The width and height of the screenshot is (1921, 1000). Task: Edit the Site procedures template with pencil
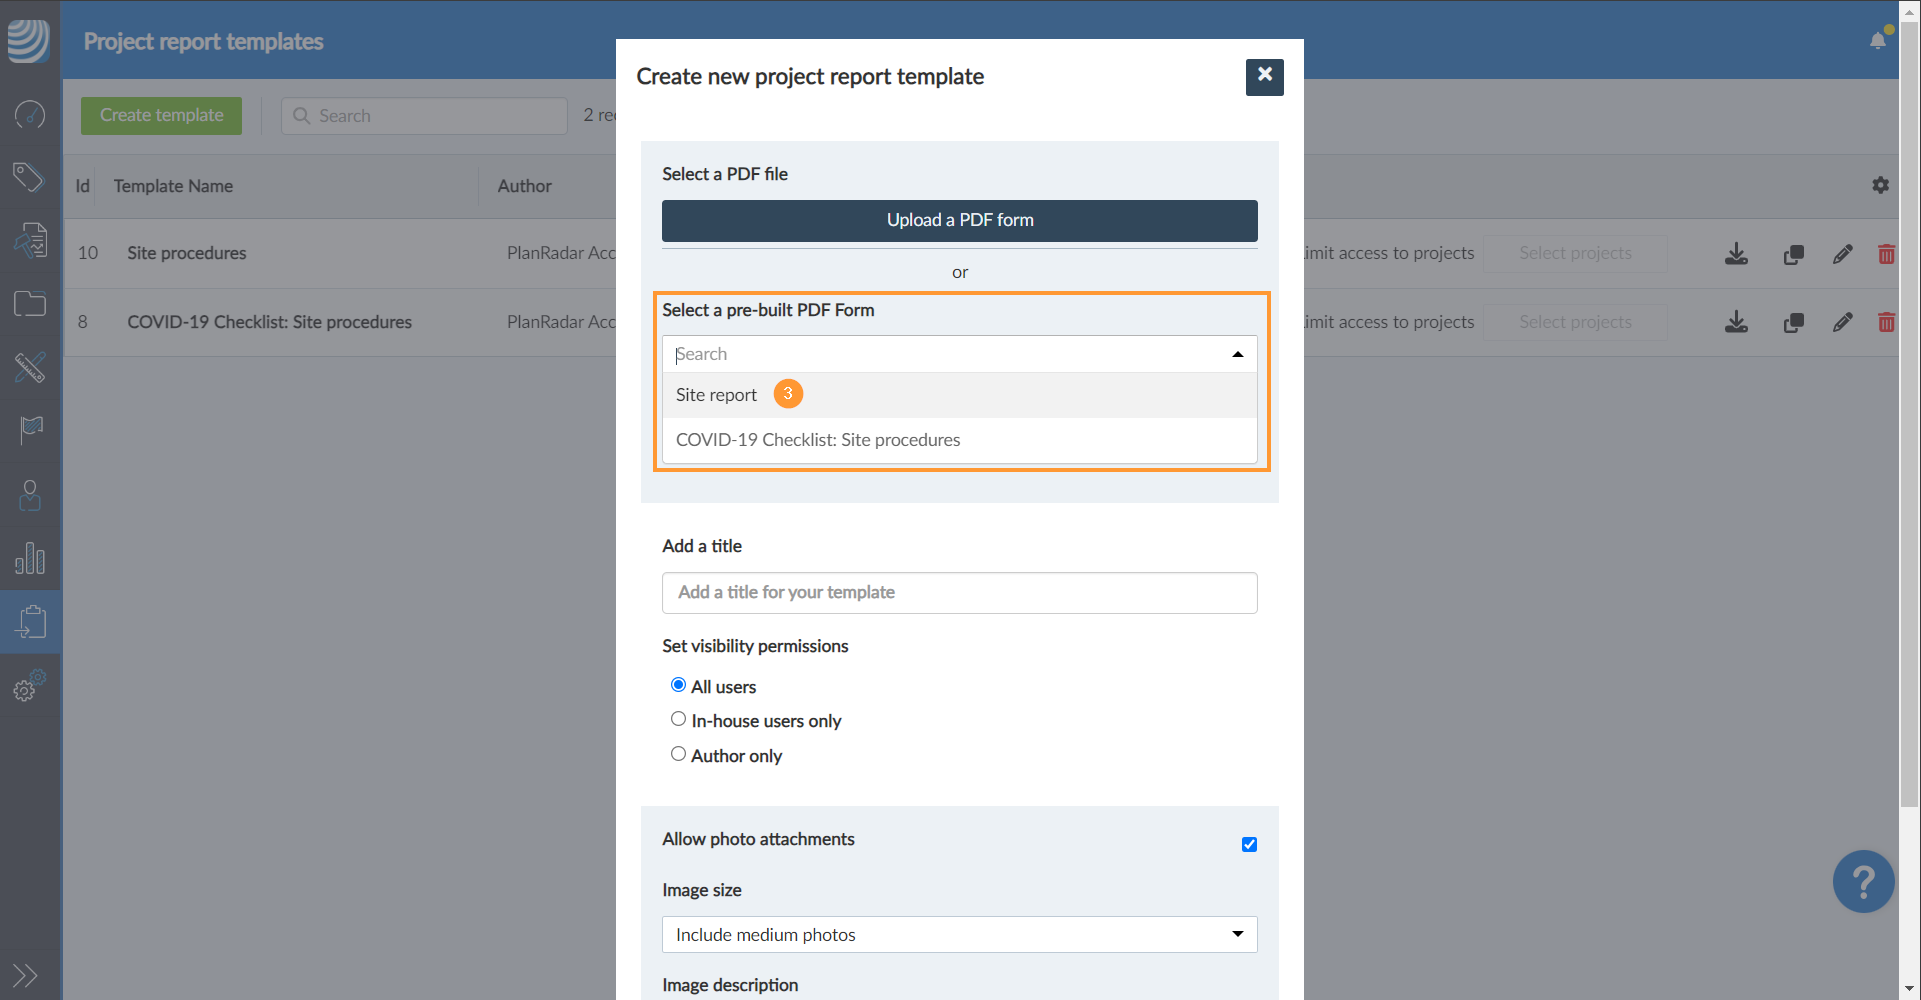pos(1842,254)
